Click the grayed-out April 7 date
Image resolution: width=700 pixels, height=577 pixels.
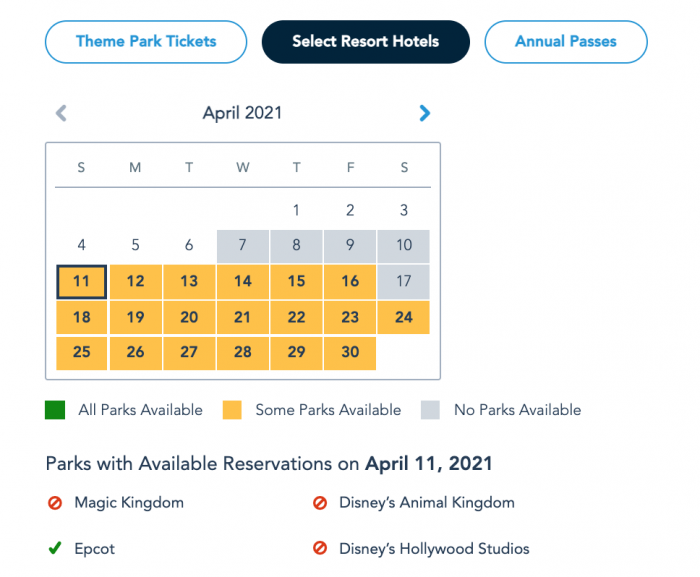point(243,246)
